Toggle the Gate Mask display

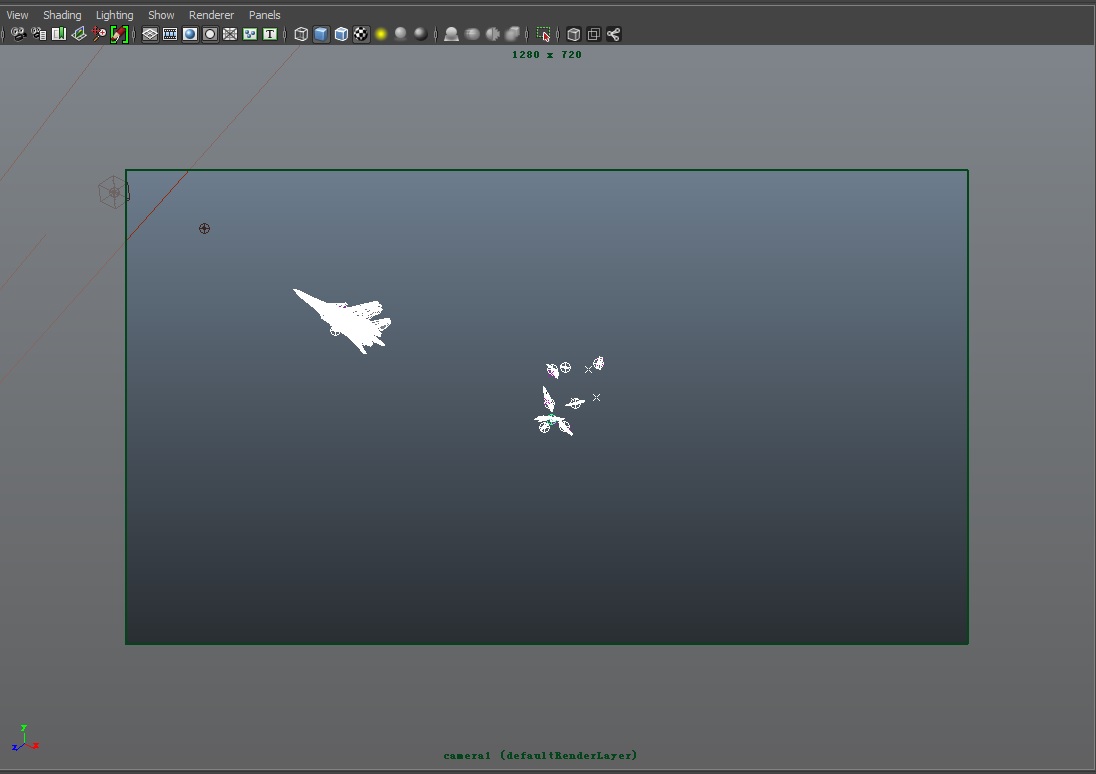tap(210, 34)
